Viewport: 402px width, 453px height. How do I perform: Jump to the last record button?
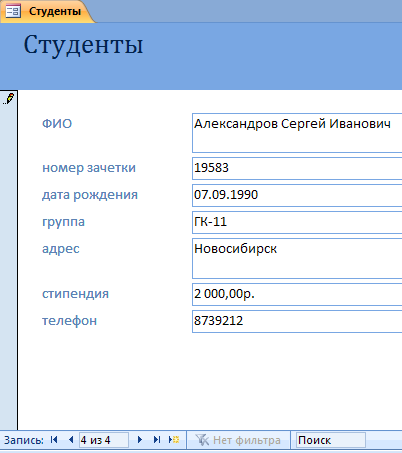pyautogui.click(x=157, y=440)
